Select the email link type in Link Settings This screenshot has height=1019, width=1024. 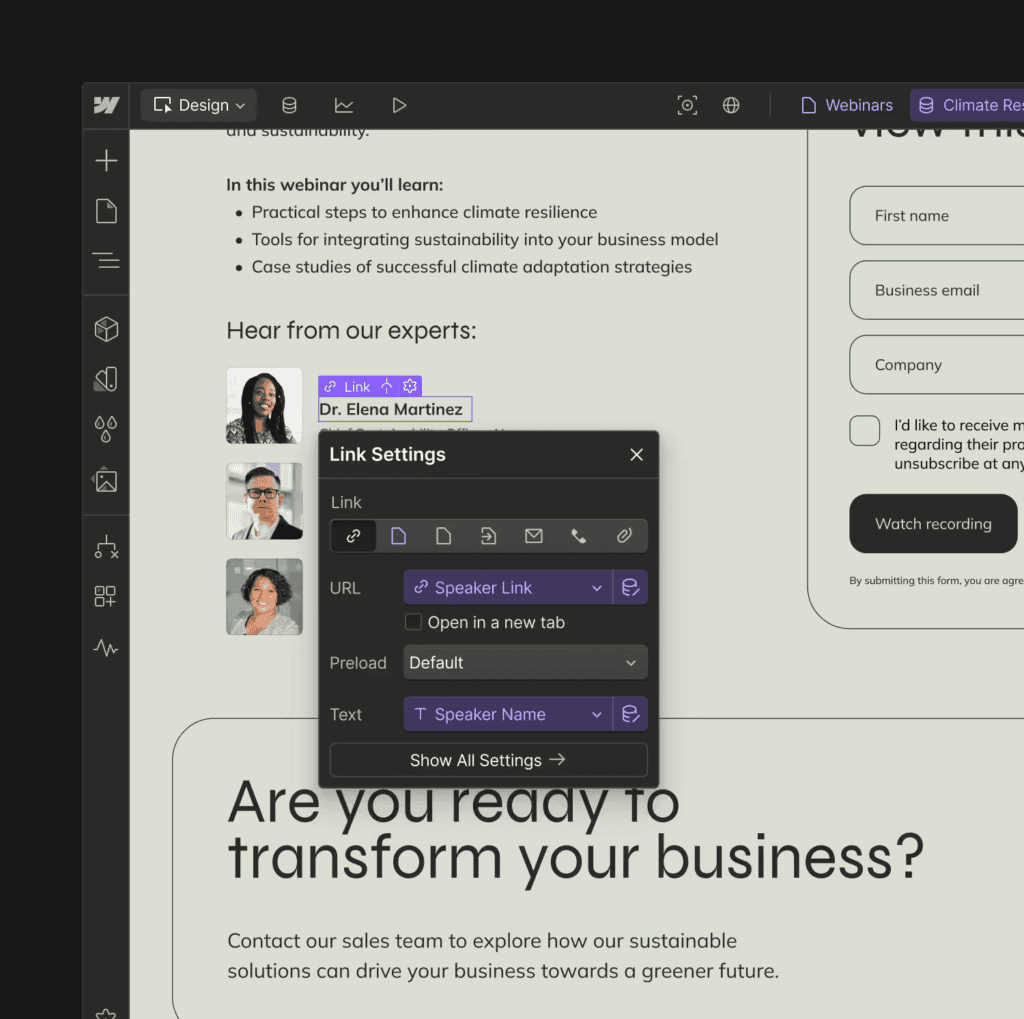click(533, 535)
